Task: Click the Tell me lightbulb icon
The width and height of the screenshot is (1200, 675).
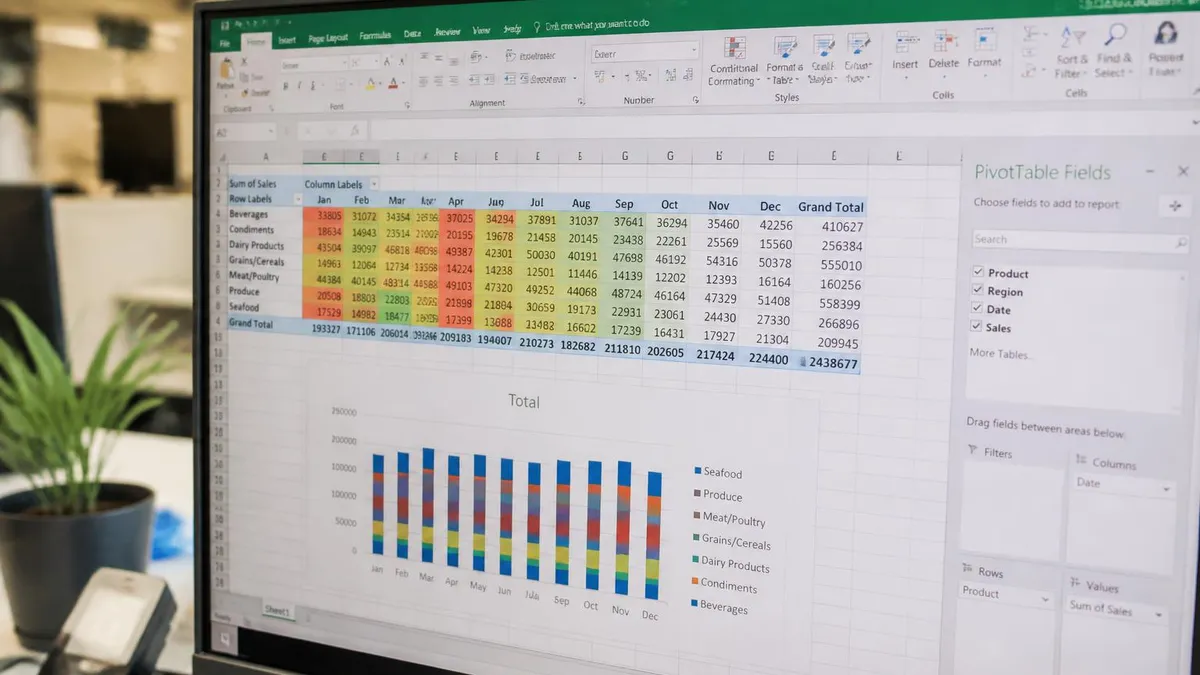Action: tap(537, 25)
